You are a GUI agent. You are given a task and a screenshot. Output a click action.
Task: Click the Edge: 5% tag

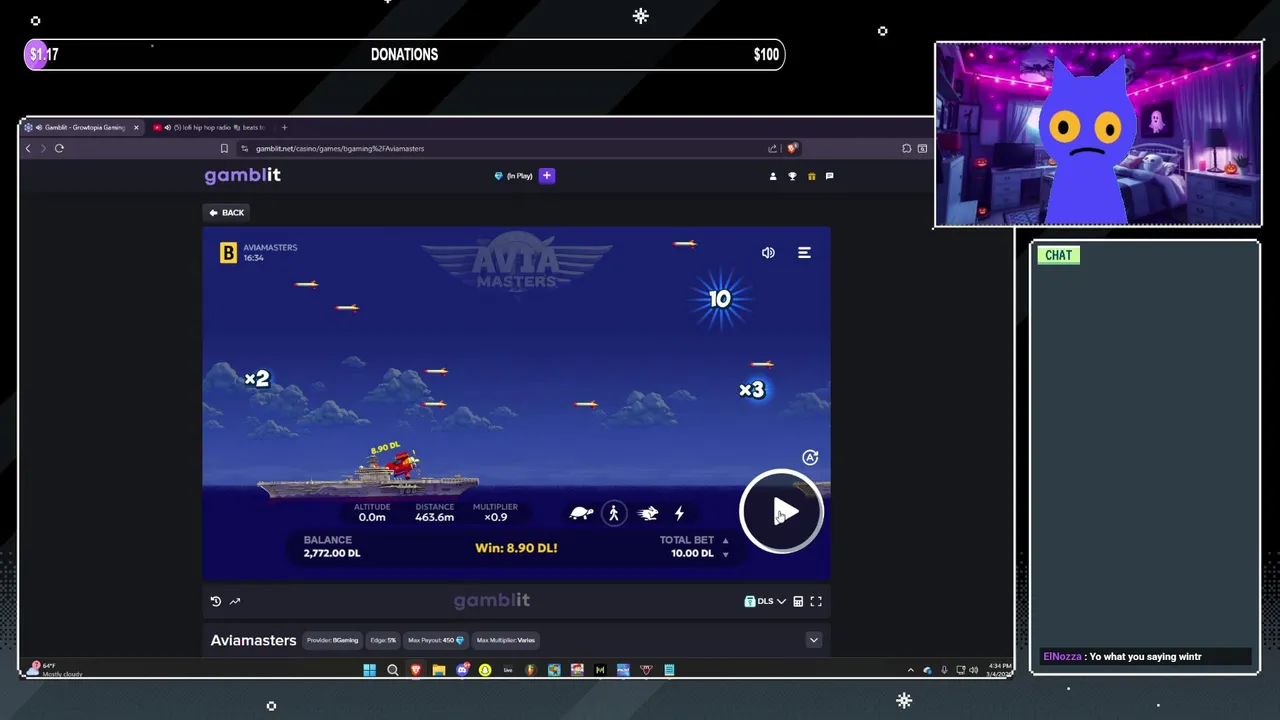point(384,640)
